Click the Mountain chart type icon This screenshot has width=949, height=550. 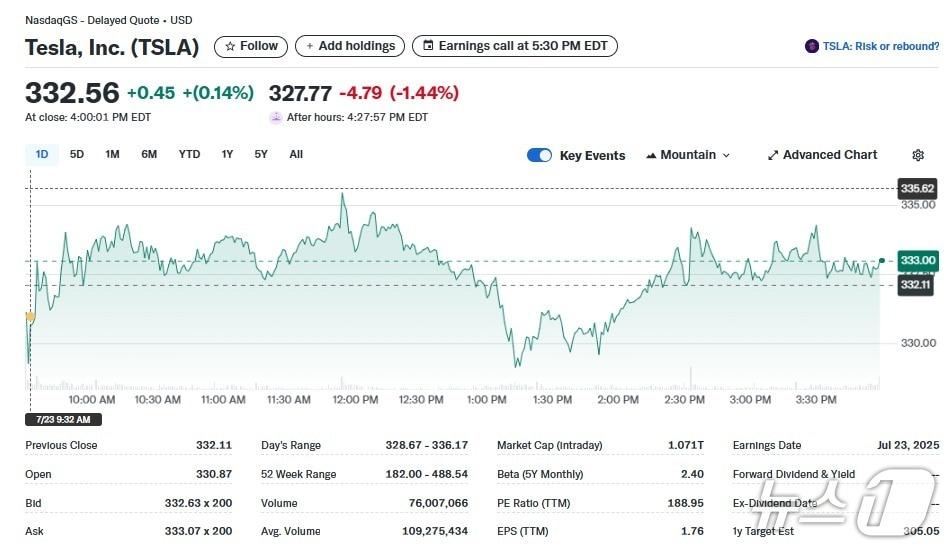click(x=652, y=155)
